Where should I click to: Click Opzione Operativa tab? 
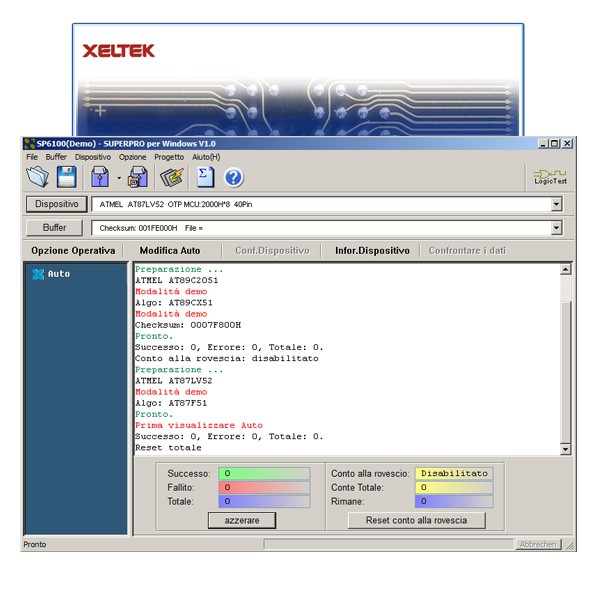pyautogui.click(x=73, y=251)
